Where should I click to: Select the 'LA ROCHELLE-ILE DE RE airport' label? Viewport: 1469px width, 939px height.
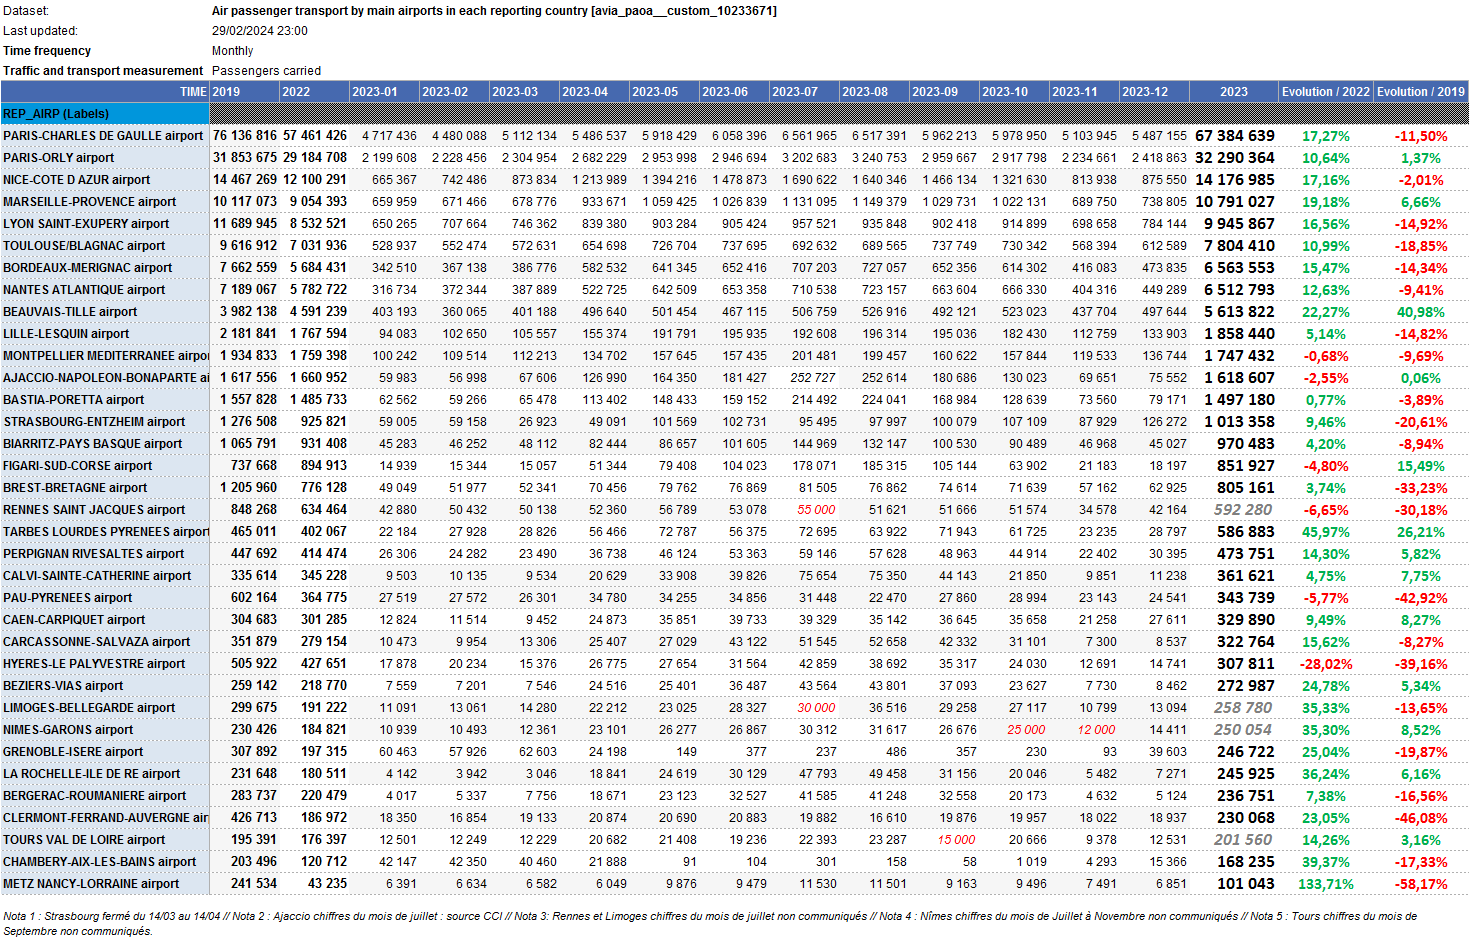click(92, 773)
